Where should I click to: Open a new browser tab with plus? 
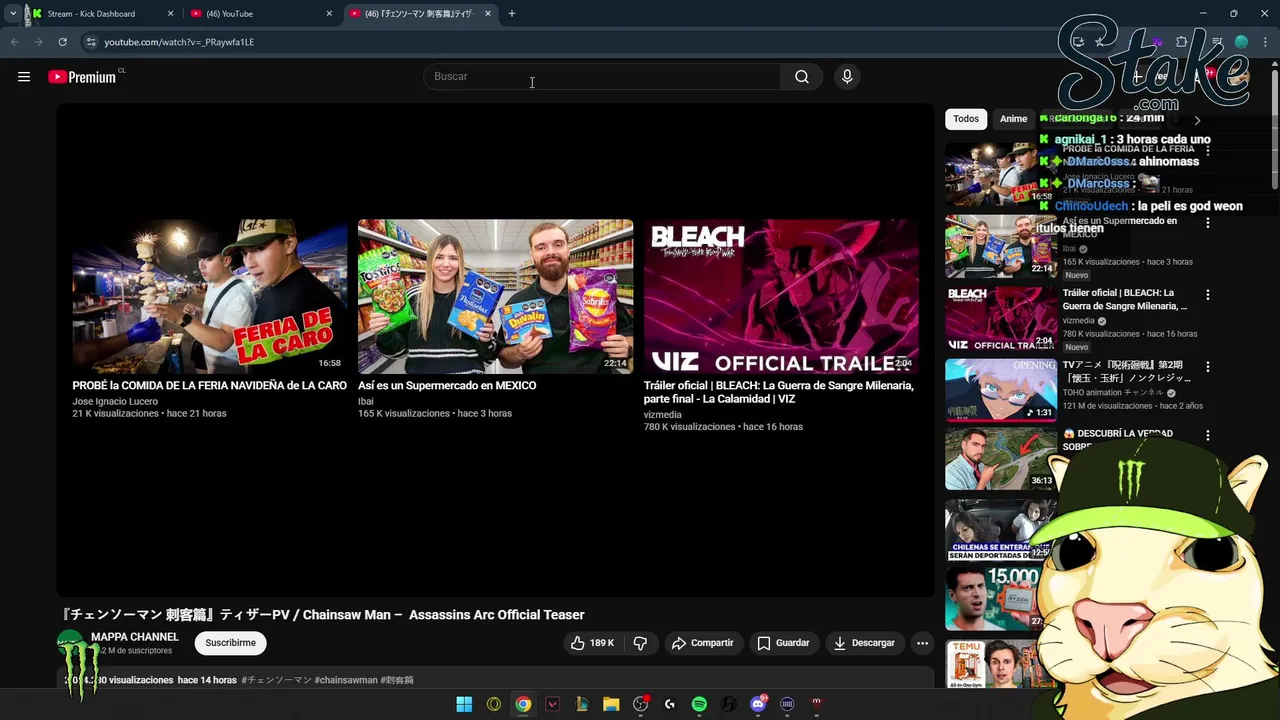coord(511,14)
